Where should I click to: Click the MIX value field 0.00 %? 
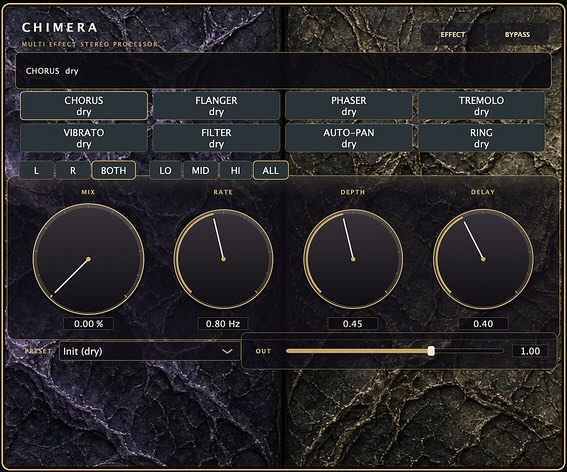[88, 323]
